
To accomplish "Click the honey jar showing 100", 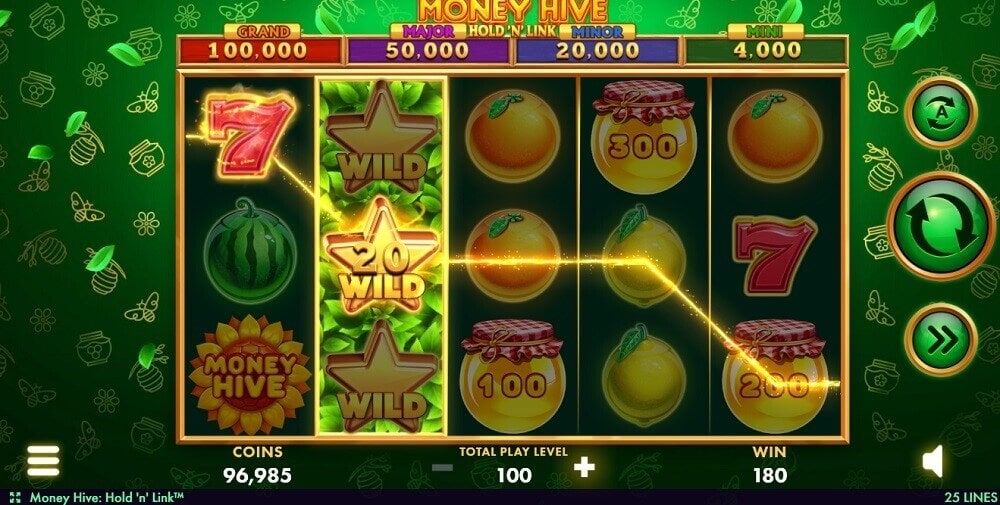I will click(x=512, y=376).
